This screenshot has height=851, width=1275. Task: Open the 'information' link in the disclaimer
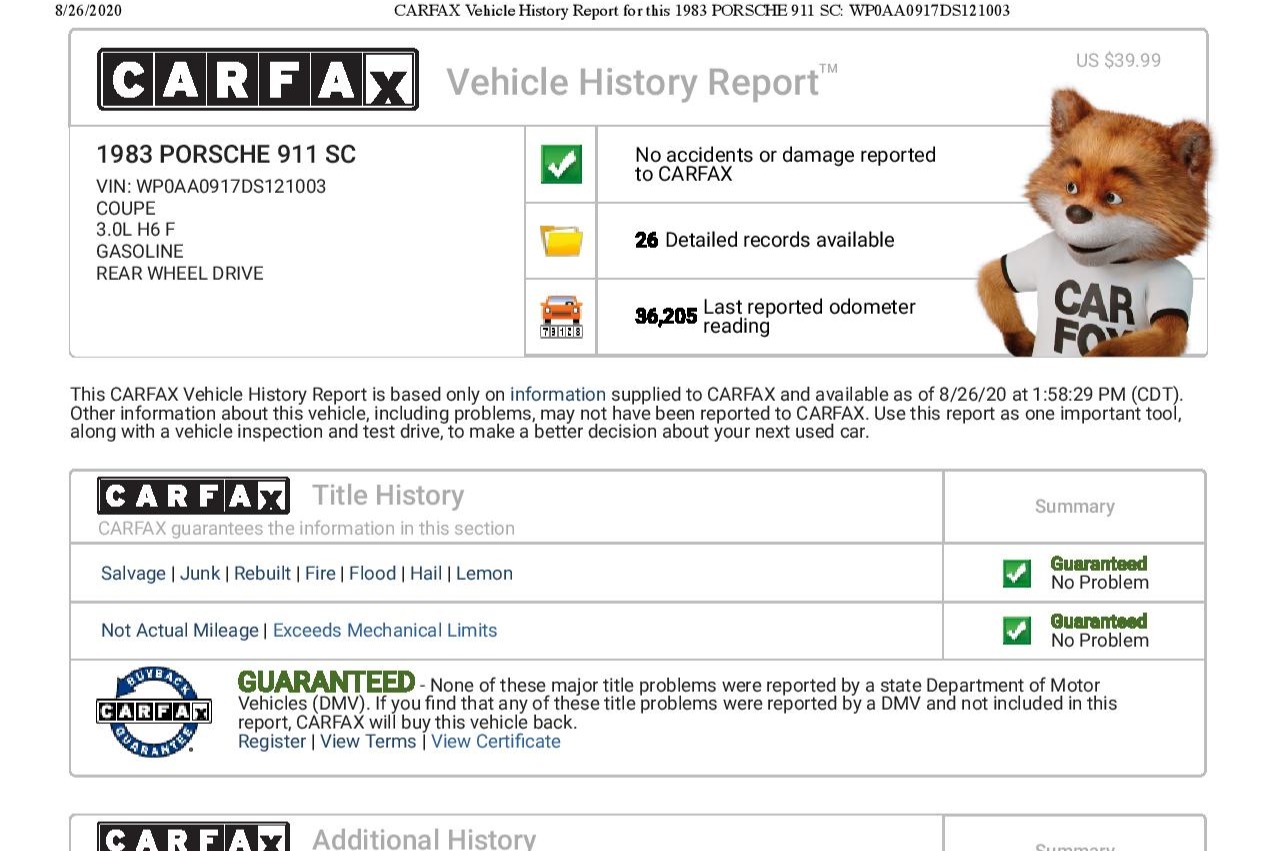[558, 395]
